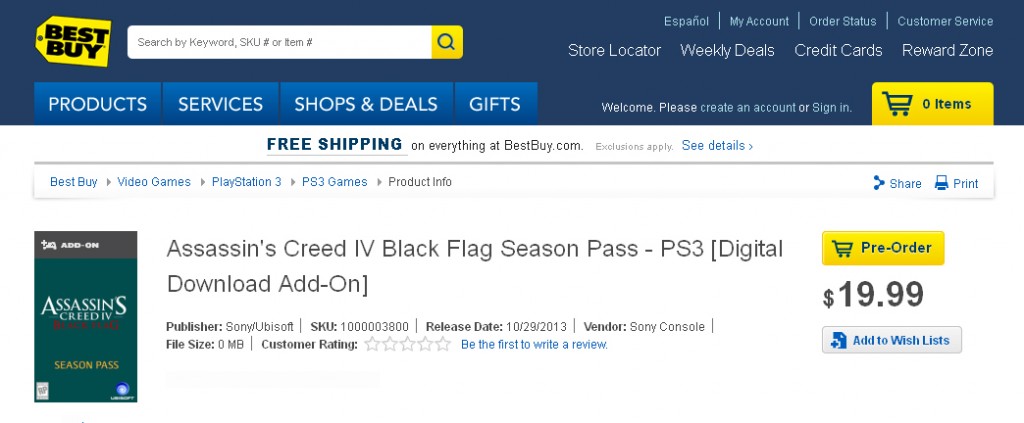Click the yellow search magnifier button
1024x423 pixels.
click(447, 42)
